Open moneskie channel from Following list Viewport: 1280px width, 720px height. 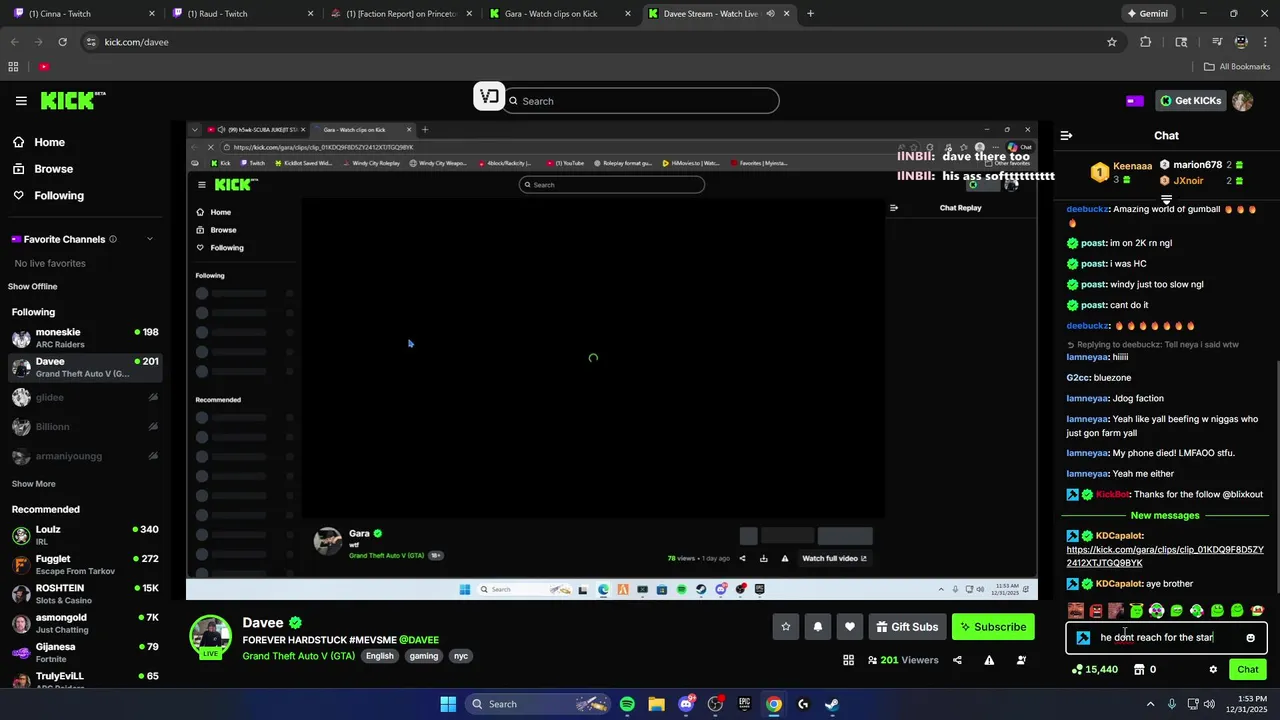(85, 338)
